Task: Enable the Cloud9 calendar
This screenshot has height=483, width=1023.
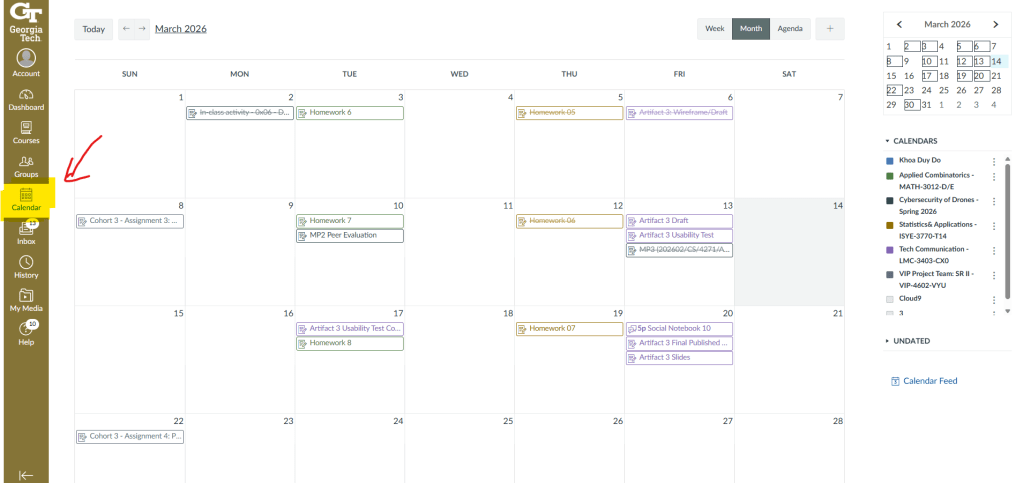Action: point(889,300)
